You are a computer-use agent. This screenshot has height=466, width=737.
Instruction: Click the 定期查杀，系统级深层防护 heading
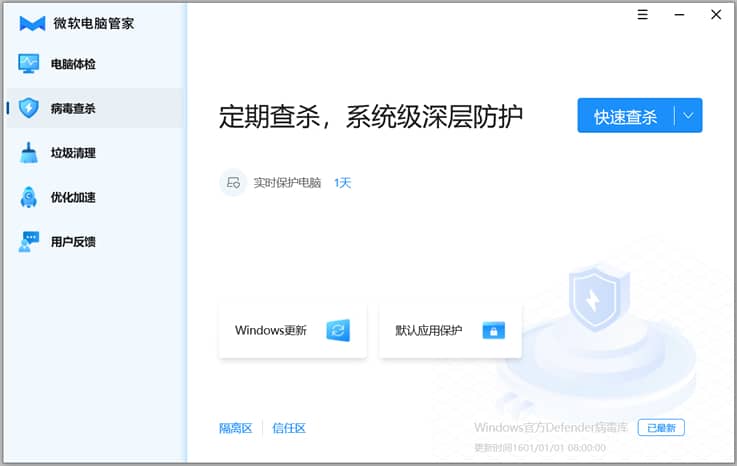point(371,116)
